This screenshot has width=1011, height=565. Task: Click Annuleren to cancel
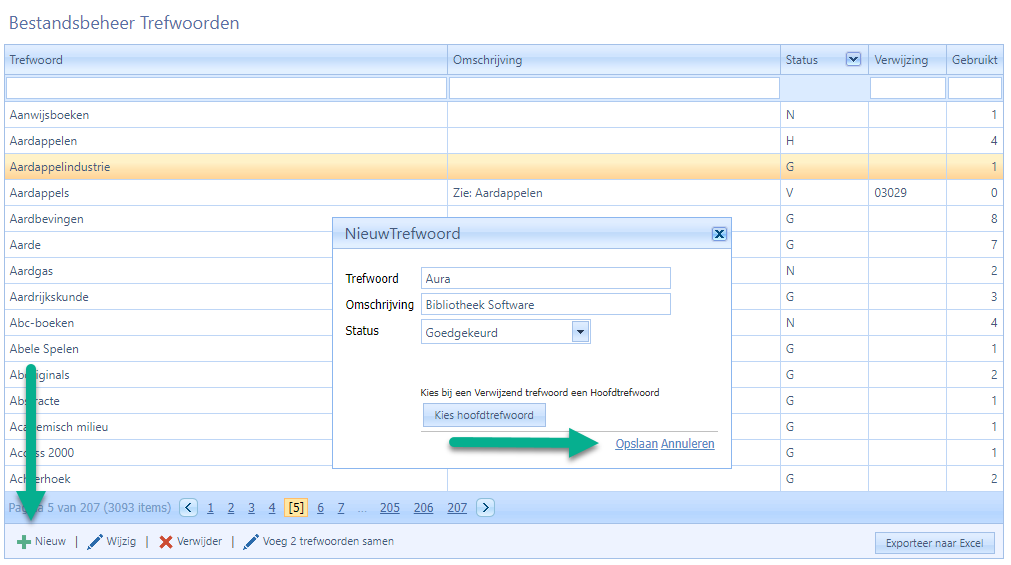(688, 444)
